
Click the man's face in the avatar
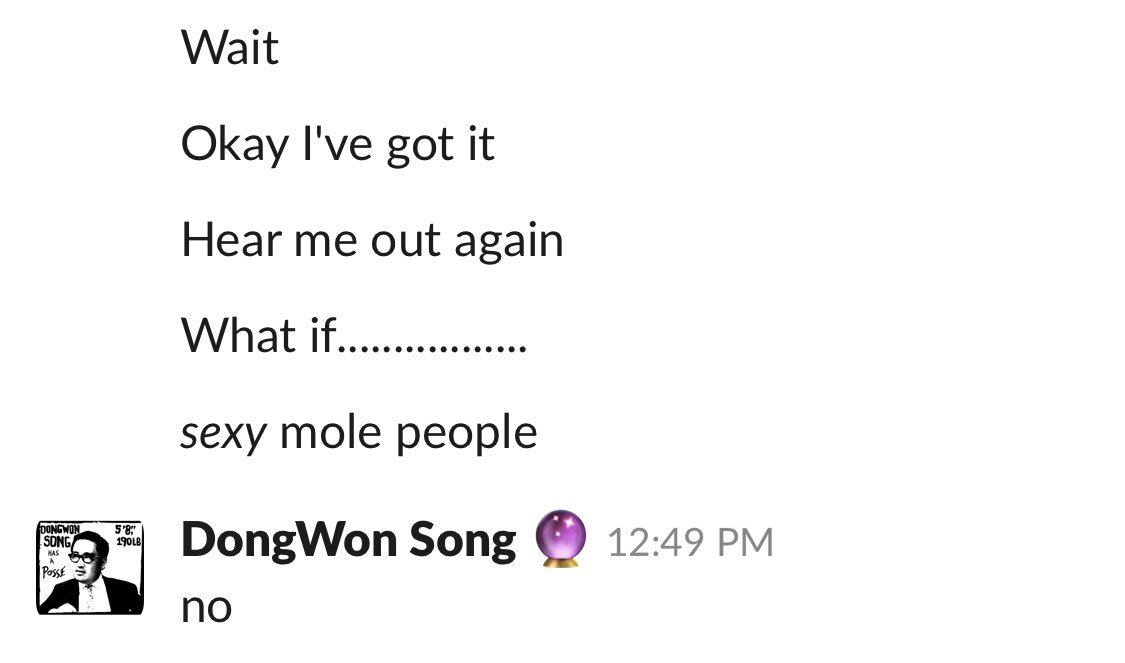pyautogui.click(x=85, y=557)
